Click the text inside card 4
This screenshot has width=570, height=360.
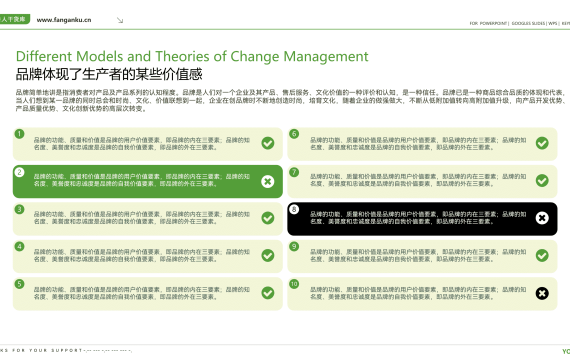click(142, 255)
